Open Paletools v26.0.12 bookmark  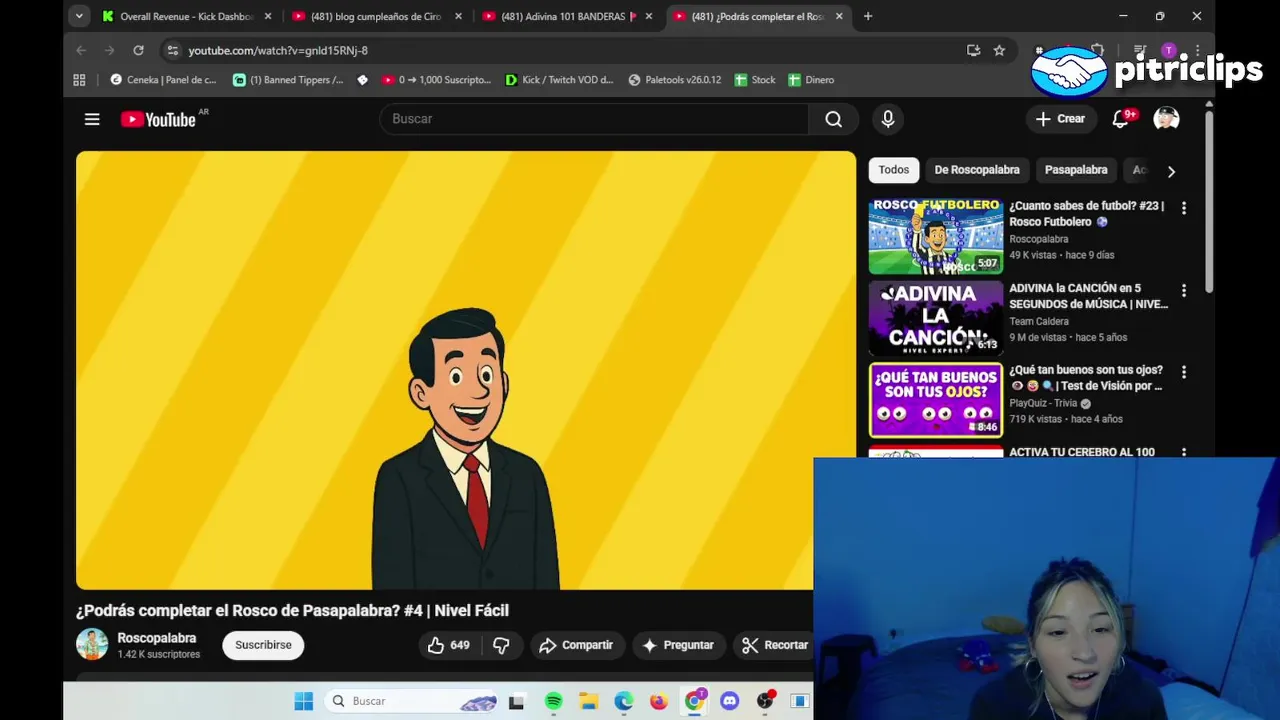[x=674, y=80]
